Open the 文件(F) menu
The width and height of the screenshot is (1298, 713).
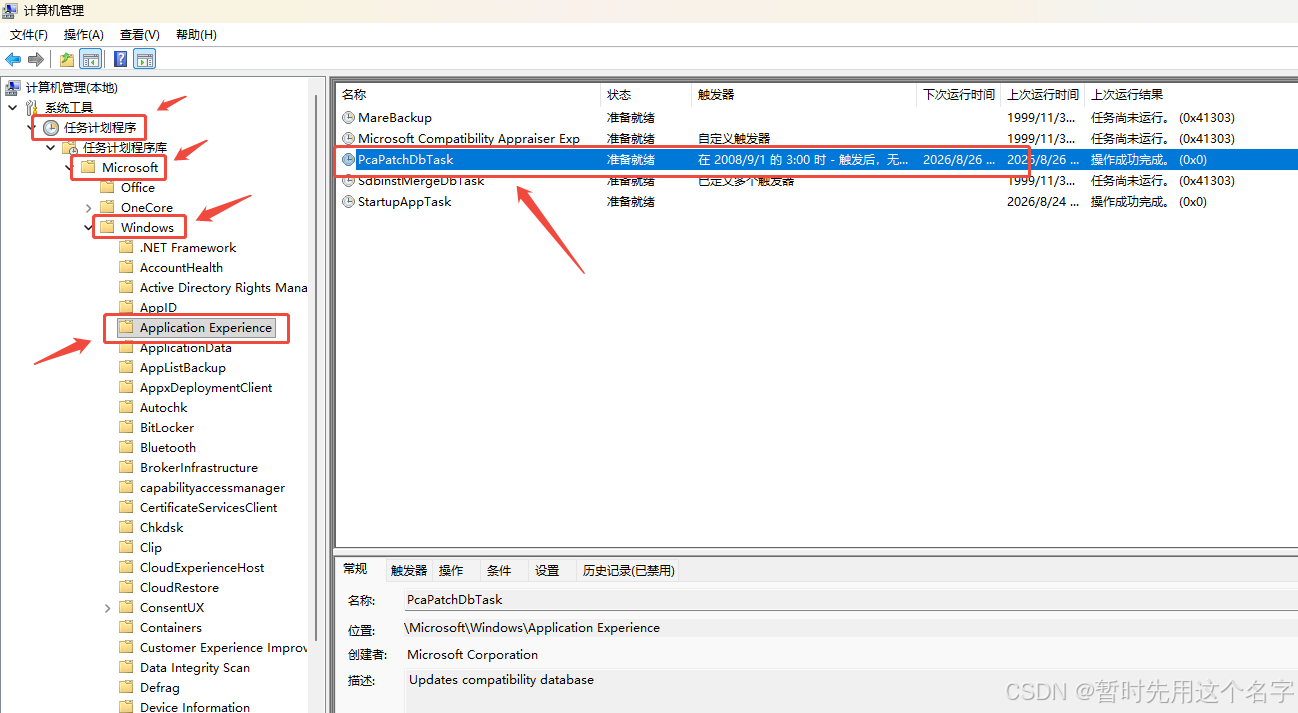pyautogui.click(x=29, y=35)
